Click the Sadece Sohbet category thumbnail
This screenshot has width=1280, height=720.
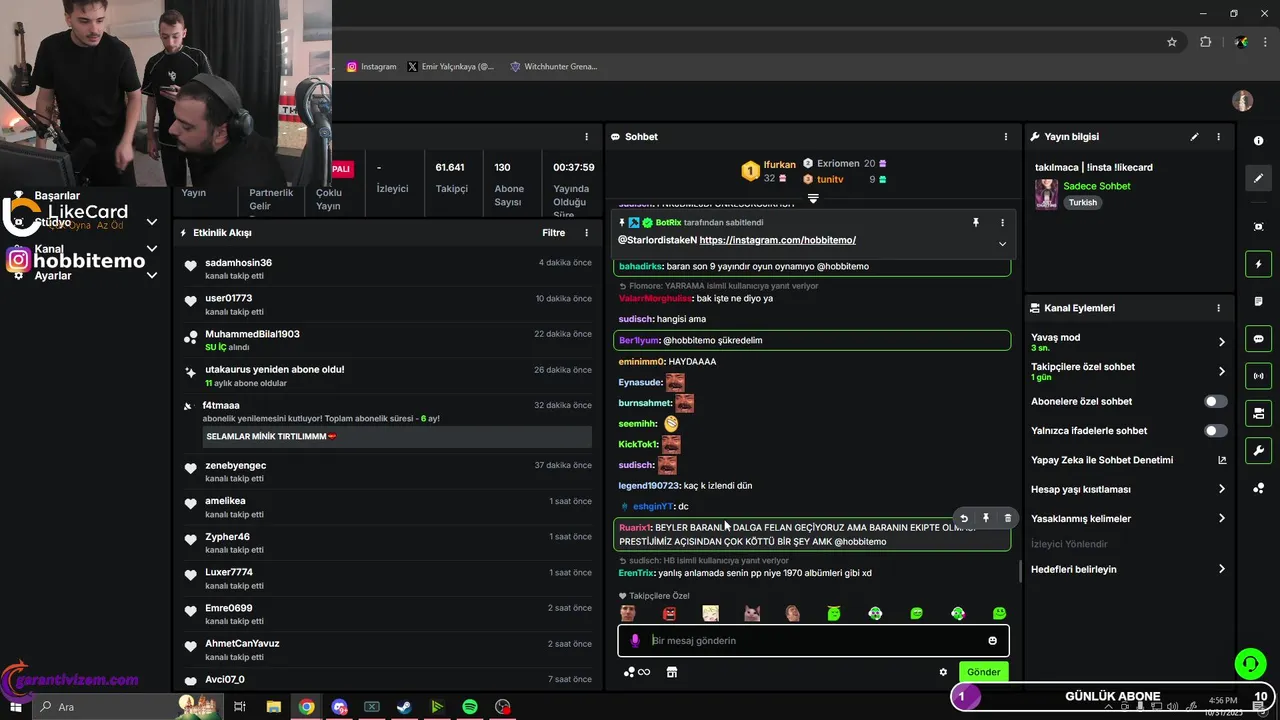pos(1046,194)
